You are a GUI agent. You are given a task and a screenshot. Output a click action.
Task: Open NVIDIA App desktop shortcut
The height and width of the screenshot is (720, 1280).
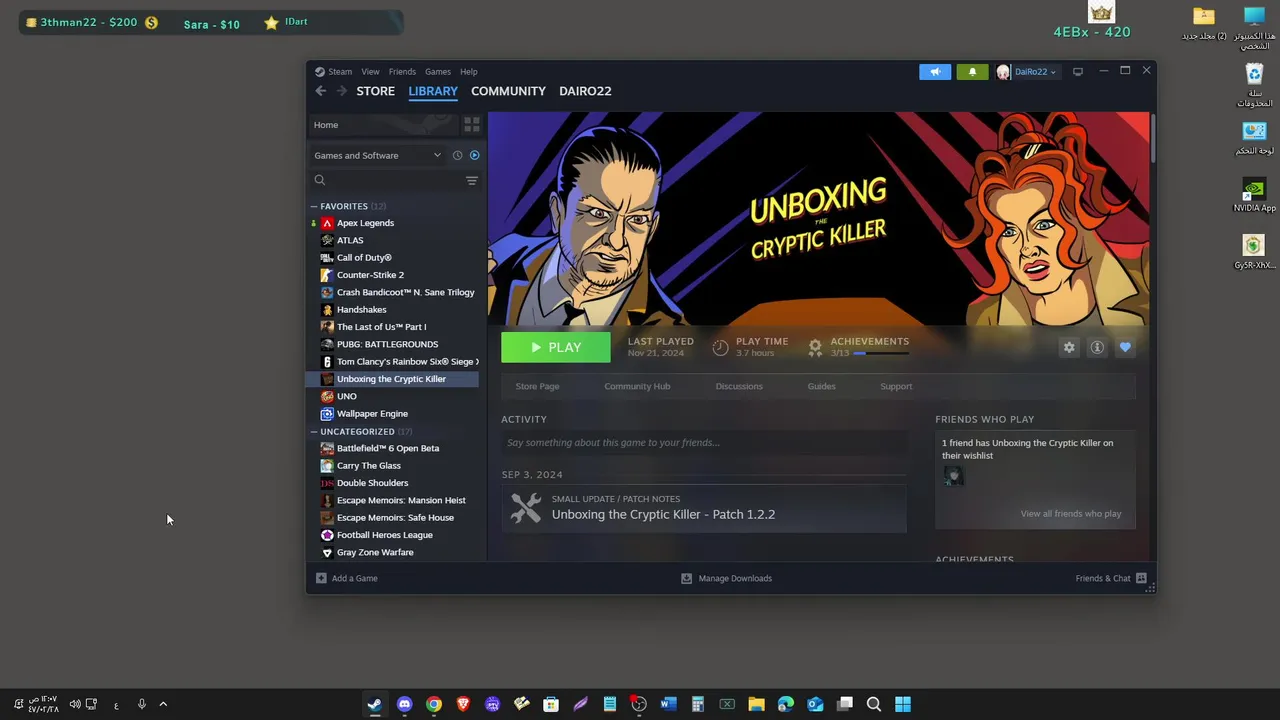(1254, 195)
